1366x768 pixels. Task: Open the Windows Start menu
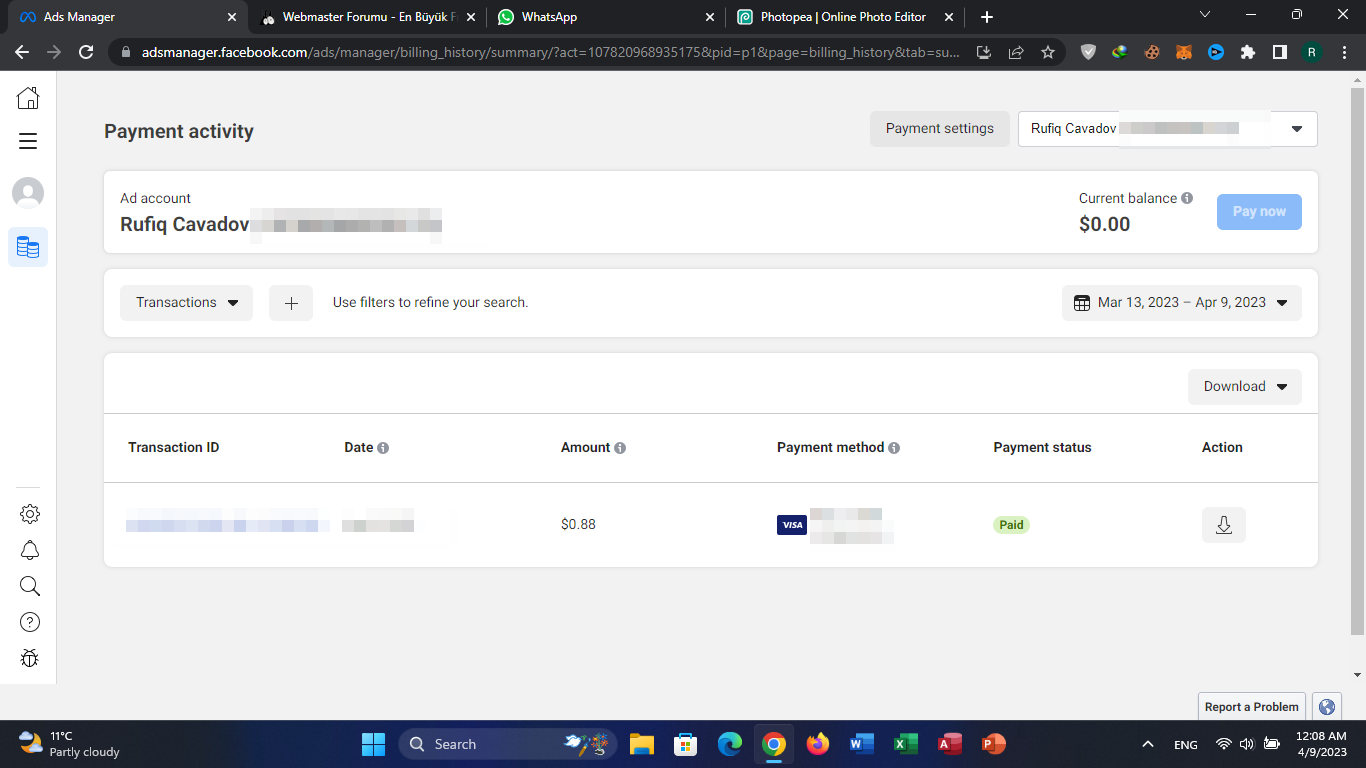pos(373,745)
